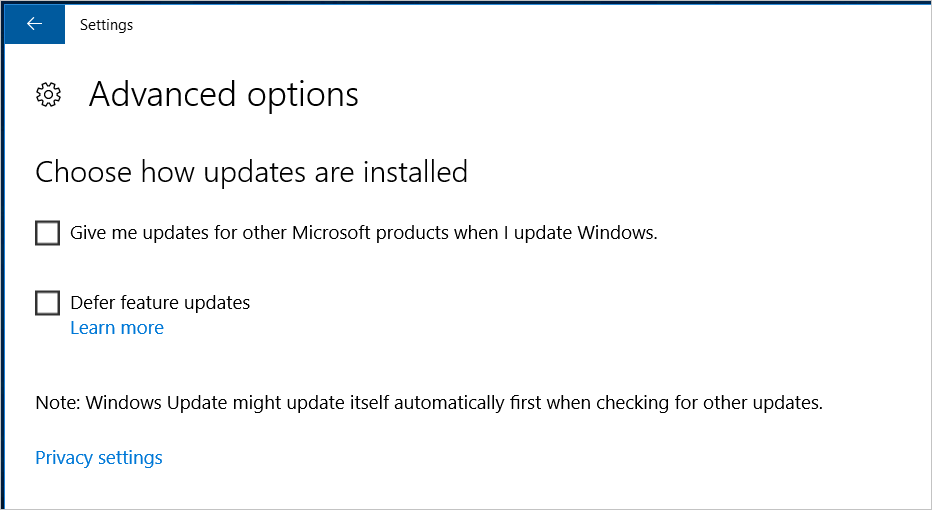This screenshot has height=510, width=932.
Task: Click the "Choose how updates are installed" heading
Action: 251,172
